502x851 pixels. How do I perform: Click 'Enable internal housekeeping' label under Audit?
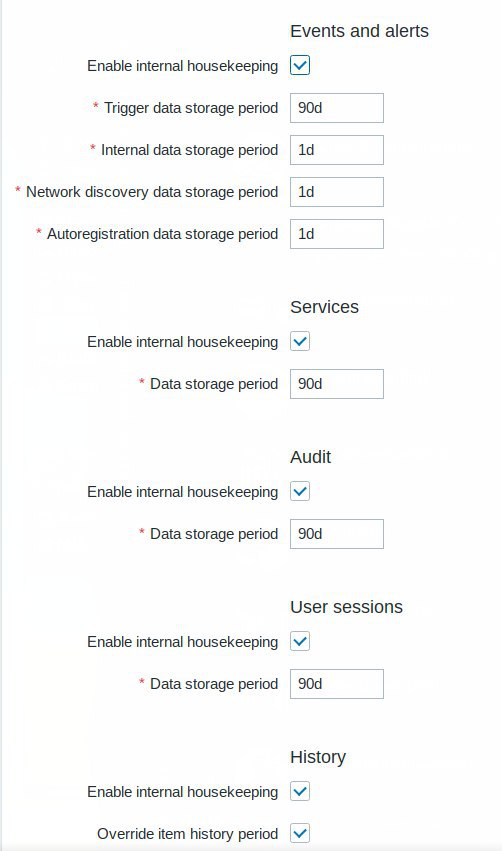pyautogui.click(x=182, y=492)
